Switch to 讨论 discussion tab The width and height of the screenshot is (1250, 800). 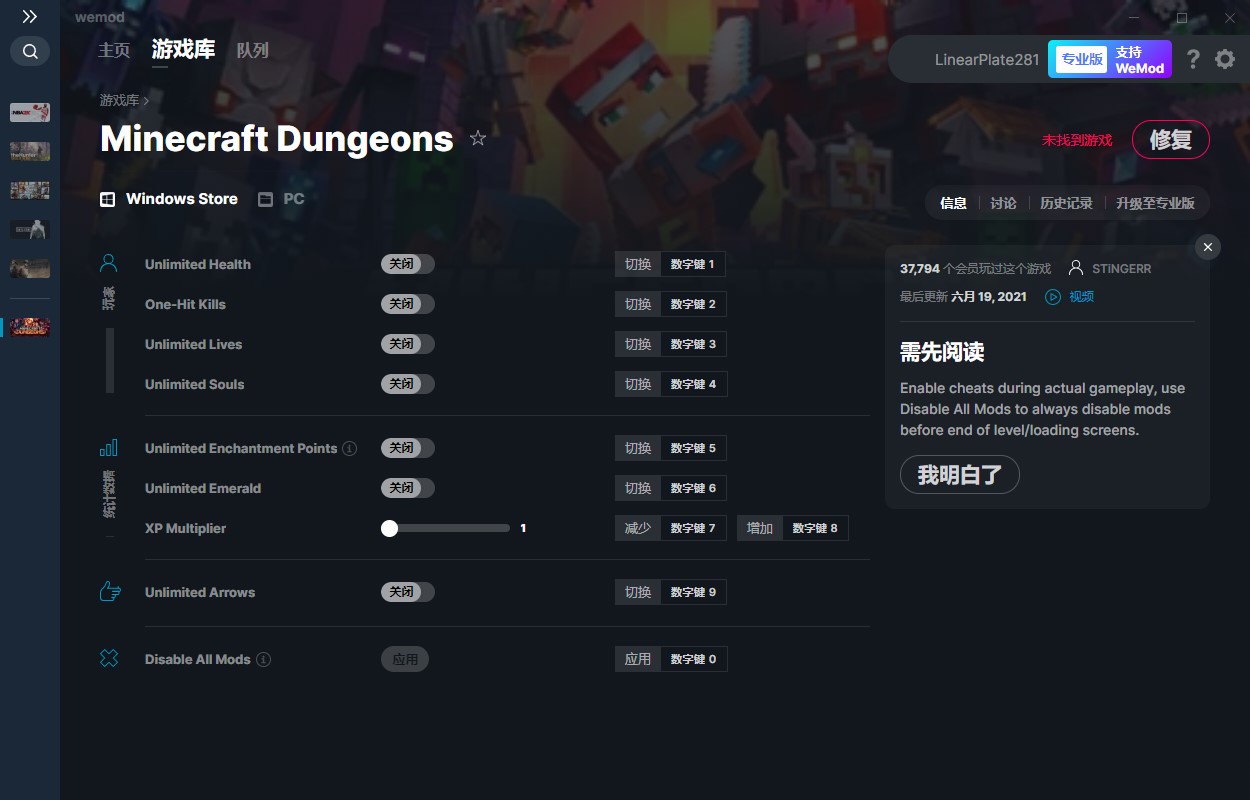[1003, 203]
